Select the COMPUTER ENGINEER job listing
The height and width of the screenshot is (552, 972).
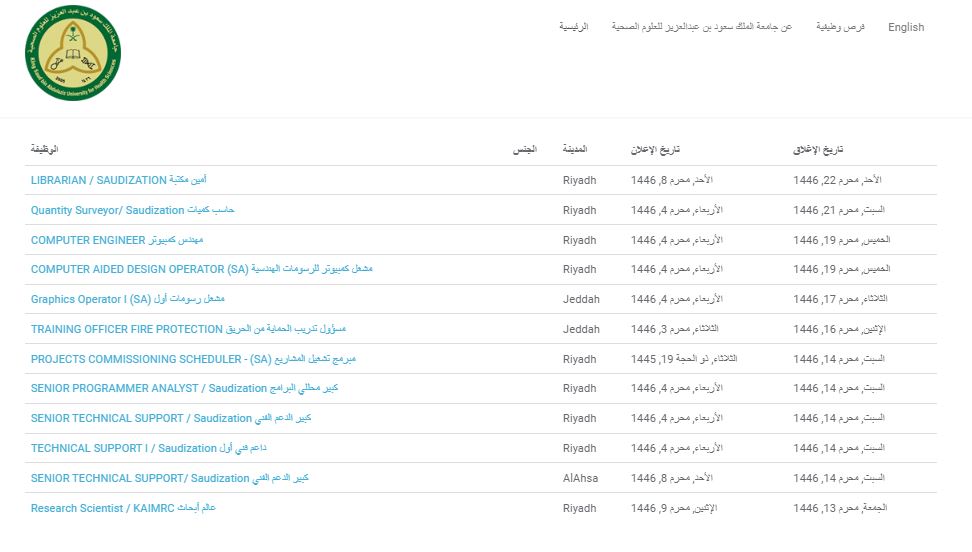tap(117, 240)
